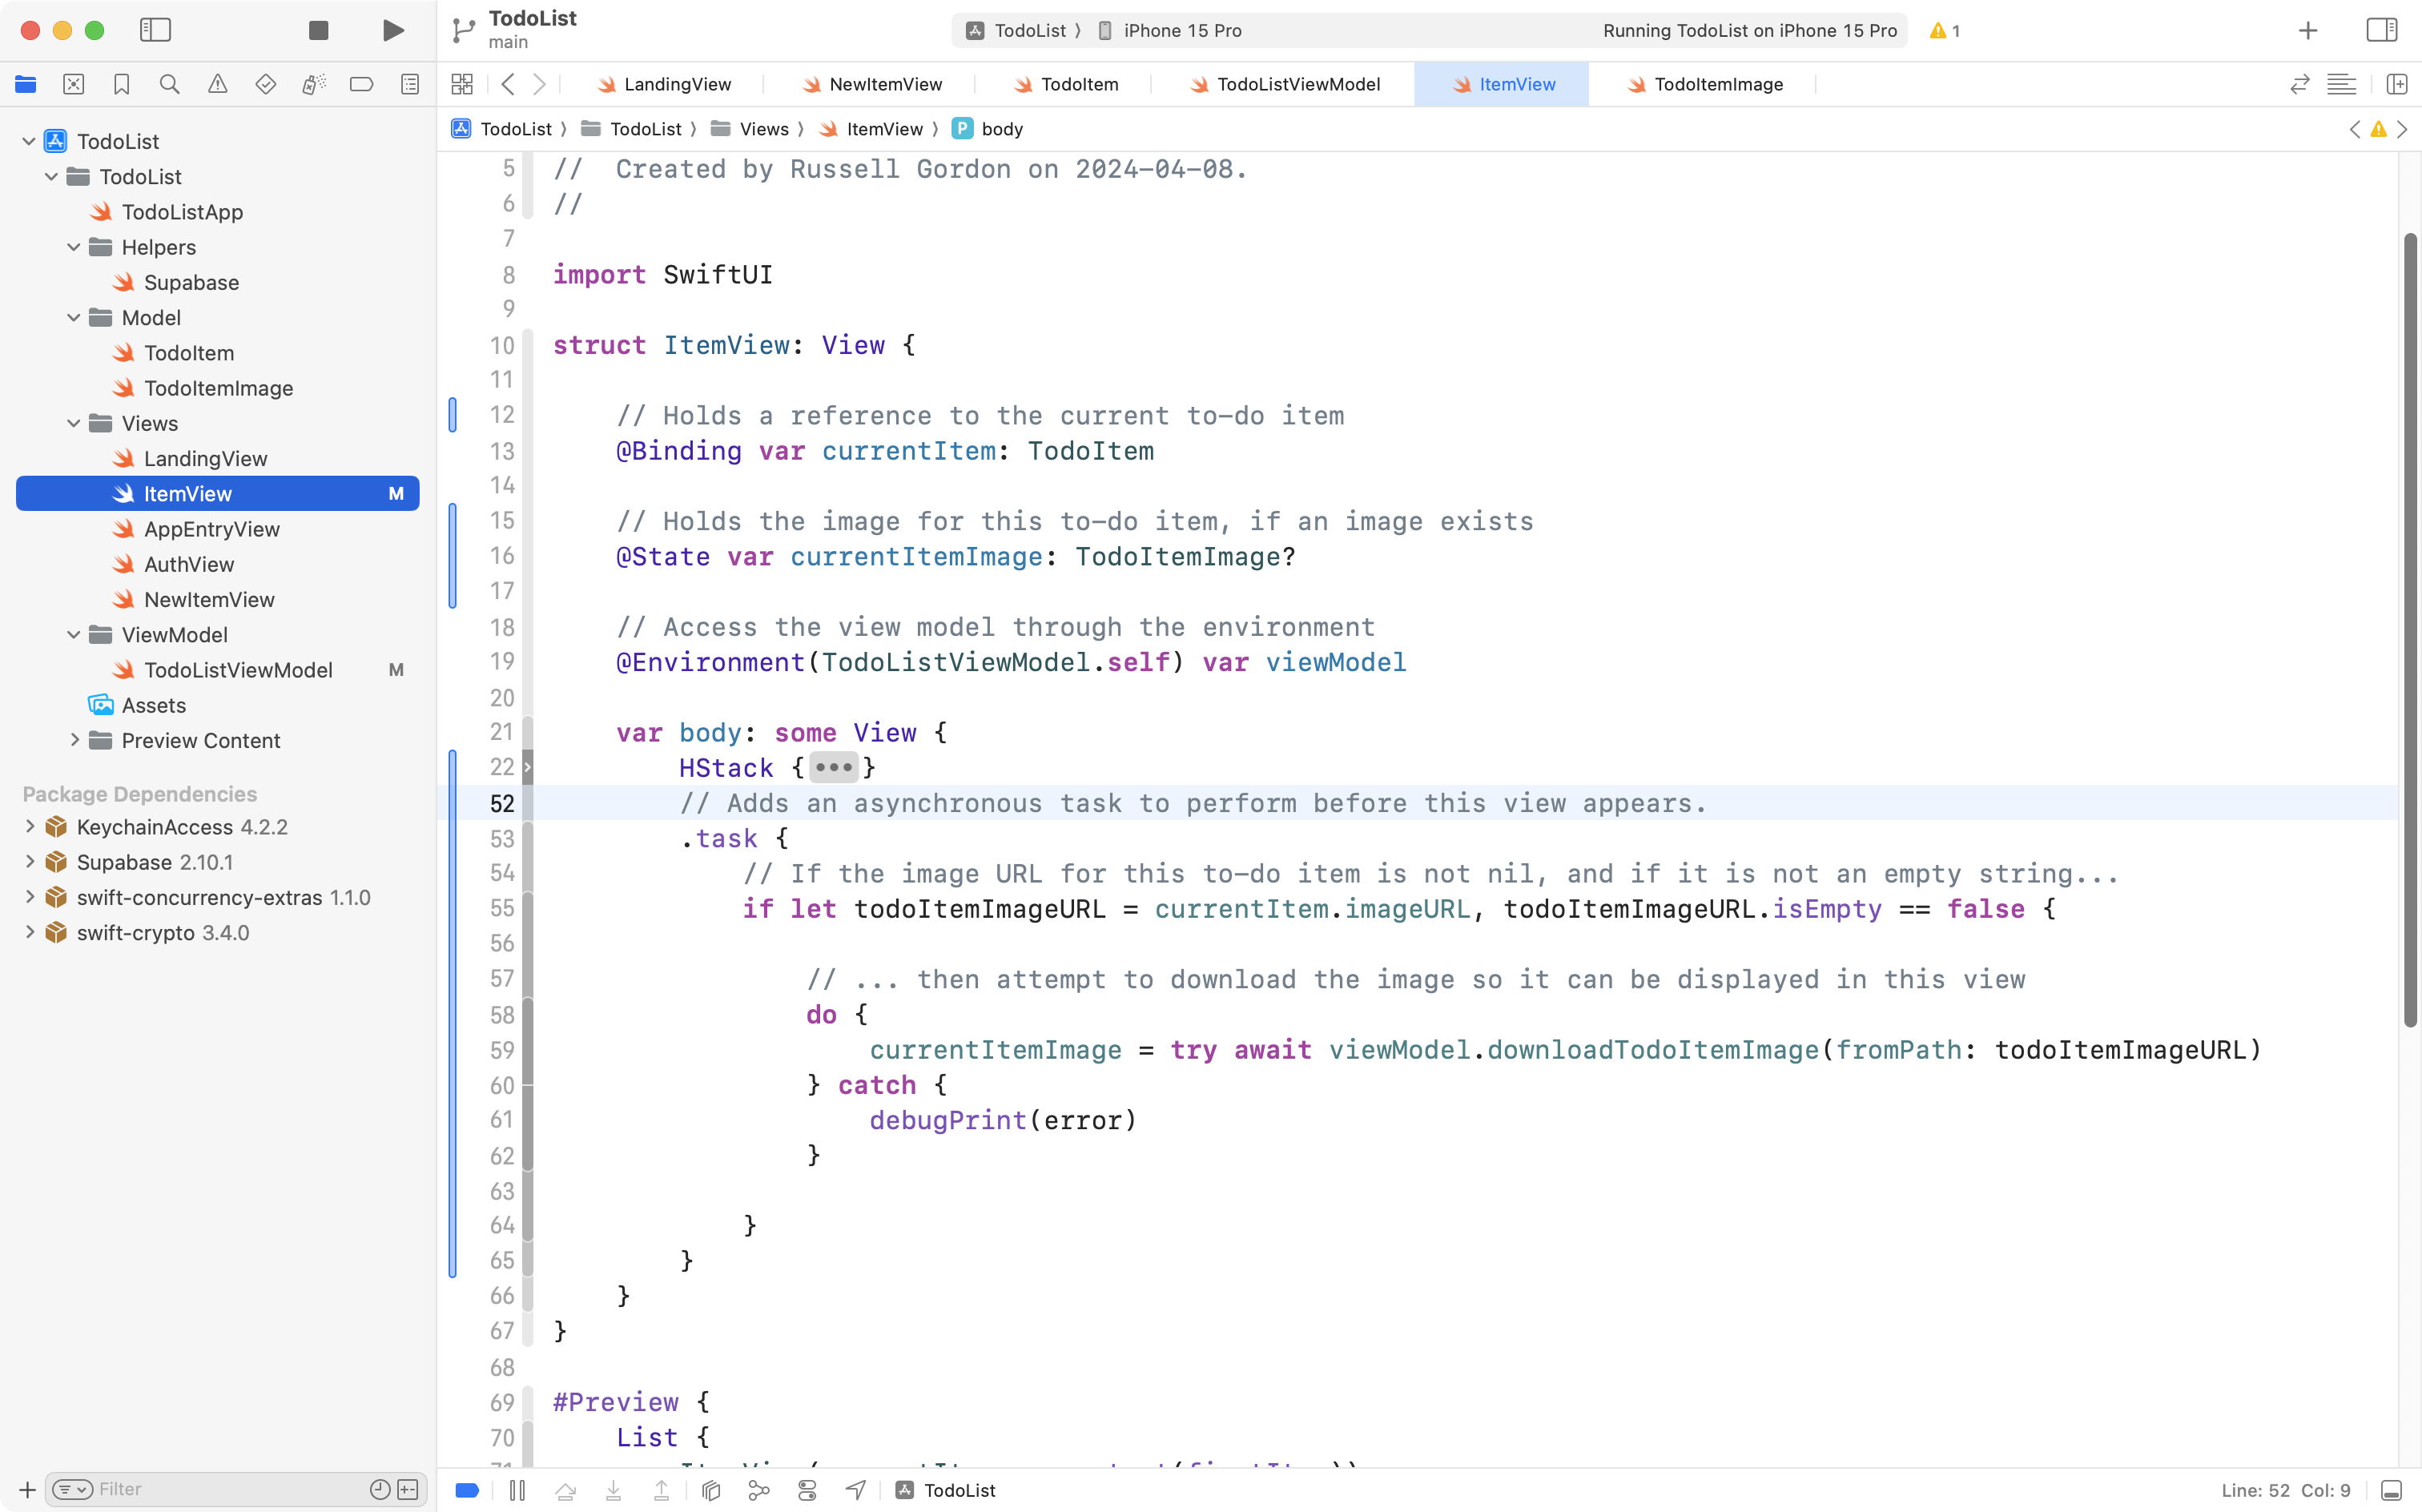Simulate location from the debug bar
The height and width of the screenshot is (1512, 2422).
pyautogui.click(x=855, y=1489)
